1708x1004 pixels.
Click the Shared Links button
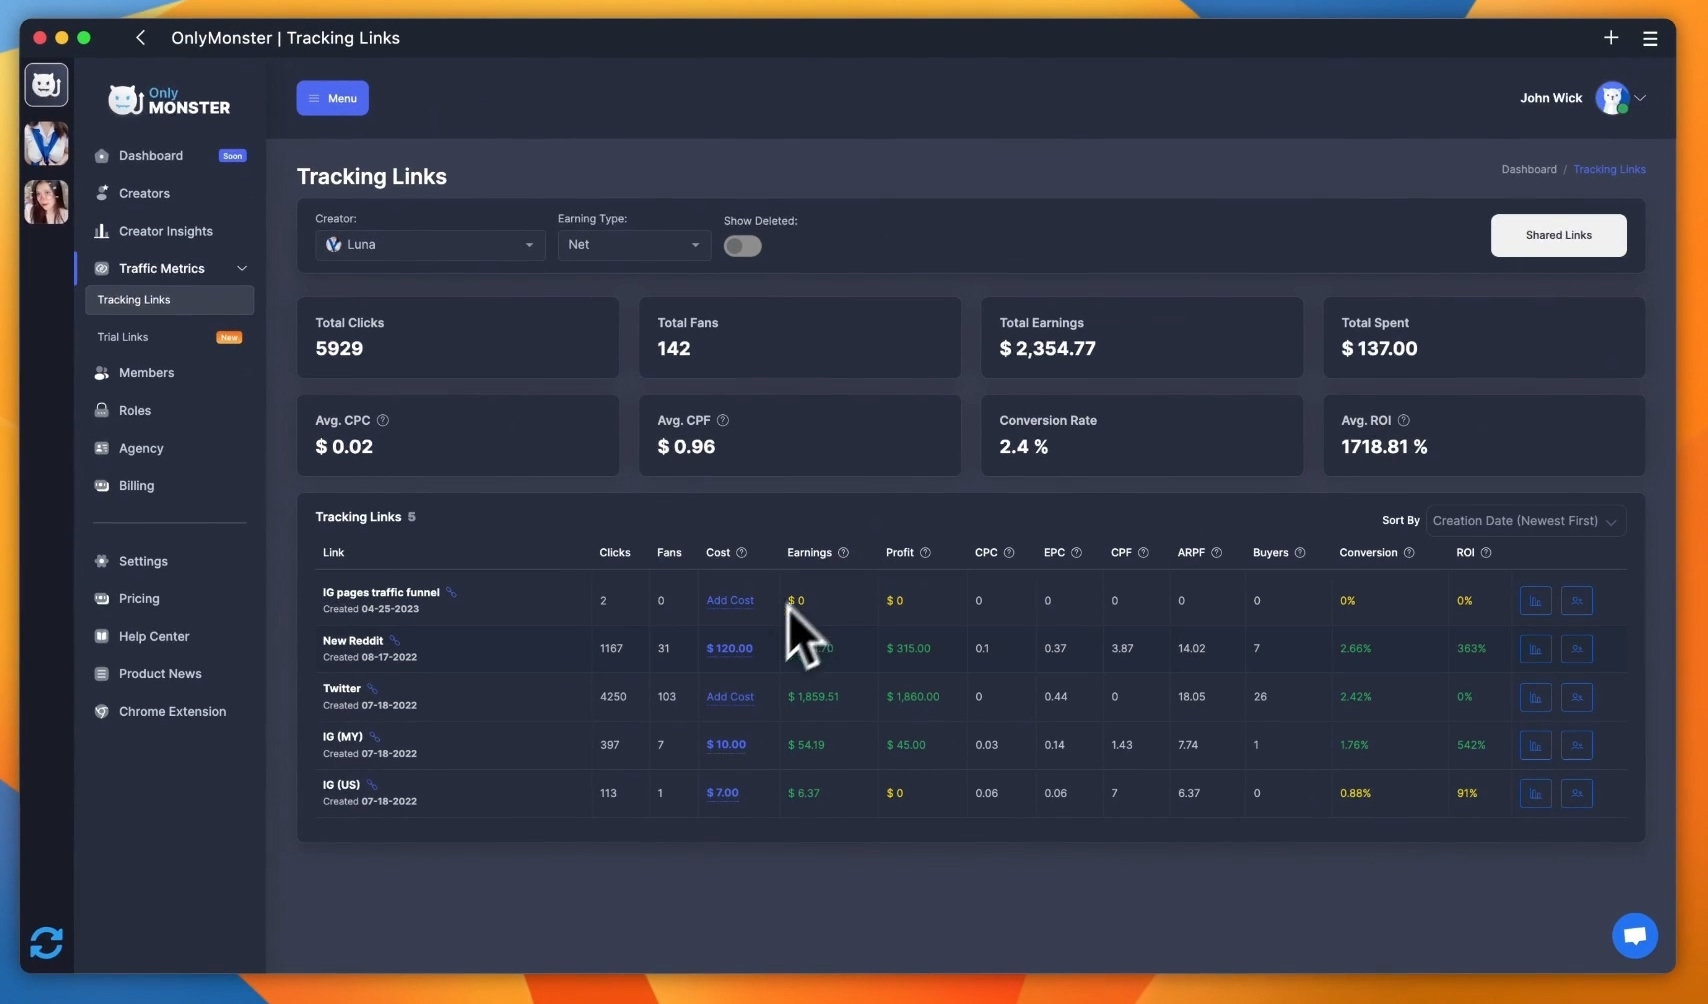click(x=1557, y=235)
